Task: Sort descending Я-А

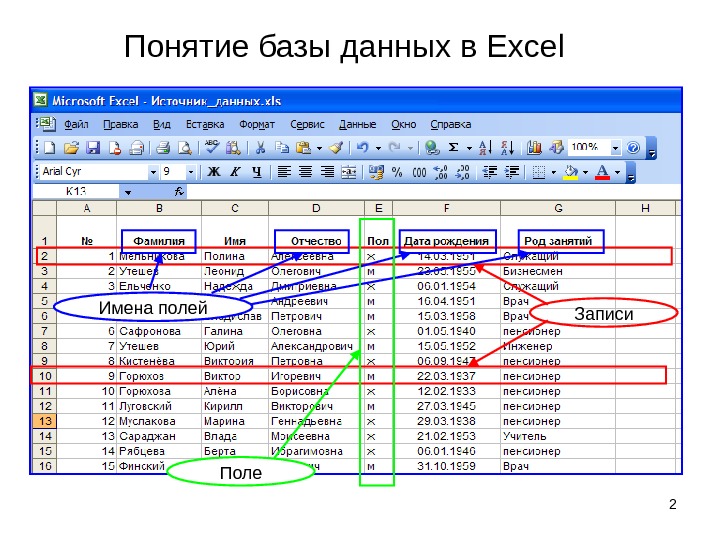Action: (x=507, y=148)
